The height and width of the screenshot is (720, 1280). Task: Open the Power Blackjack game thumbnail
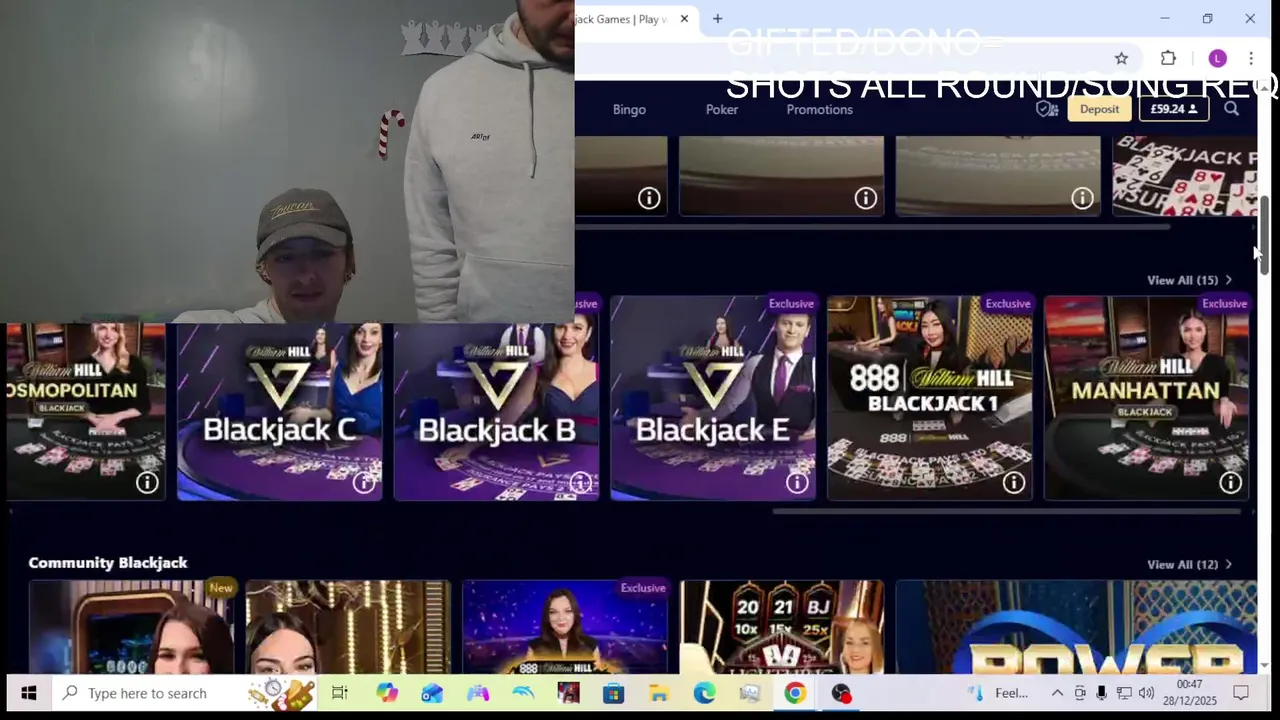[x=1077, y=626]
